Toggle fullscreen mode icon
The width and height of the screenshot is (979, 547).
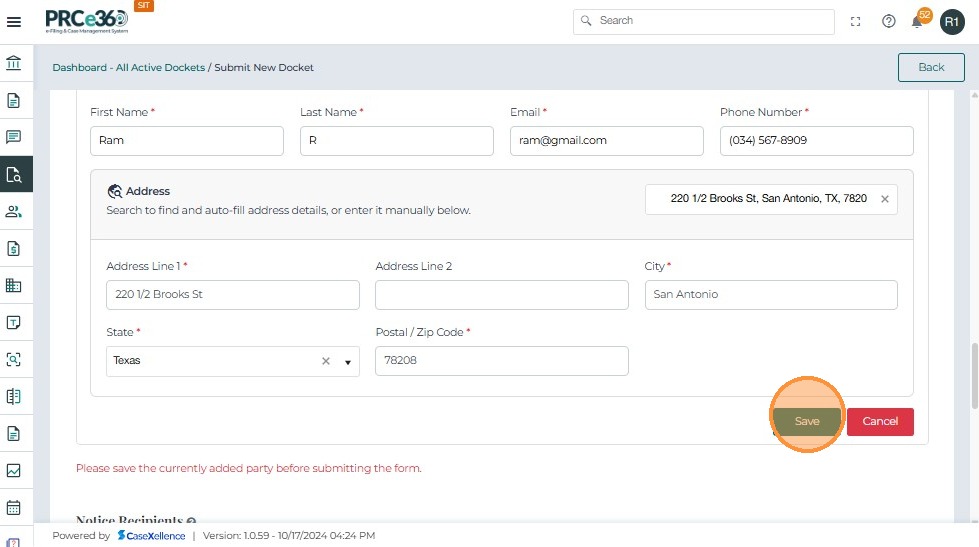(855, 21)
